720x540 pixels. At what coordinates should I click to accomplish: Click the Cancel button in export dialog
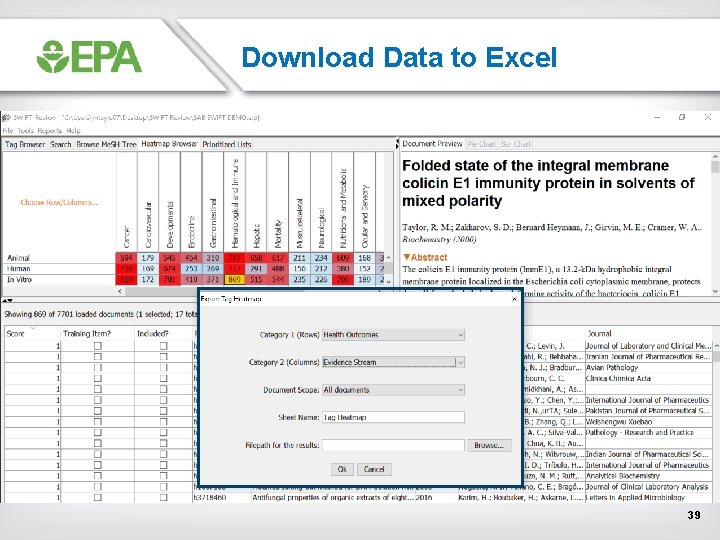point(374,469)
